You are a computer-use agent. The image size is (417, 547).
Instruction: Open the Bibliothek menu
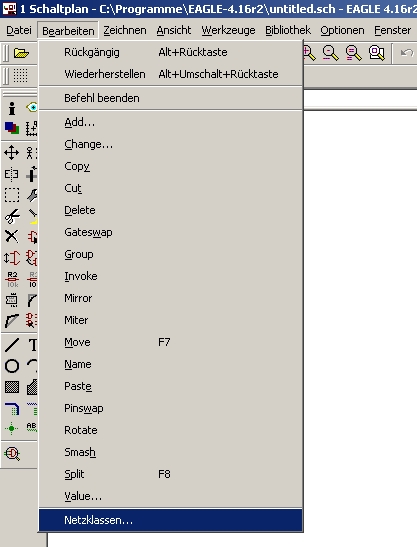[x=288, y=31]
